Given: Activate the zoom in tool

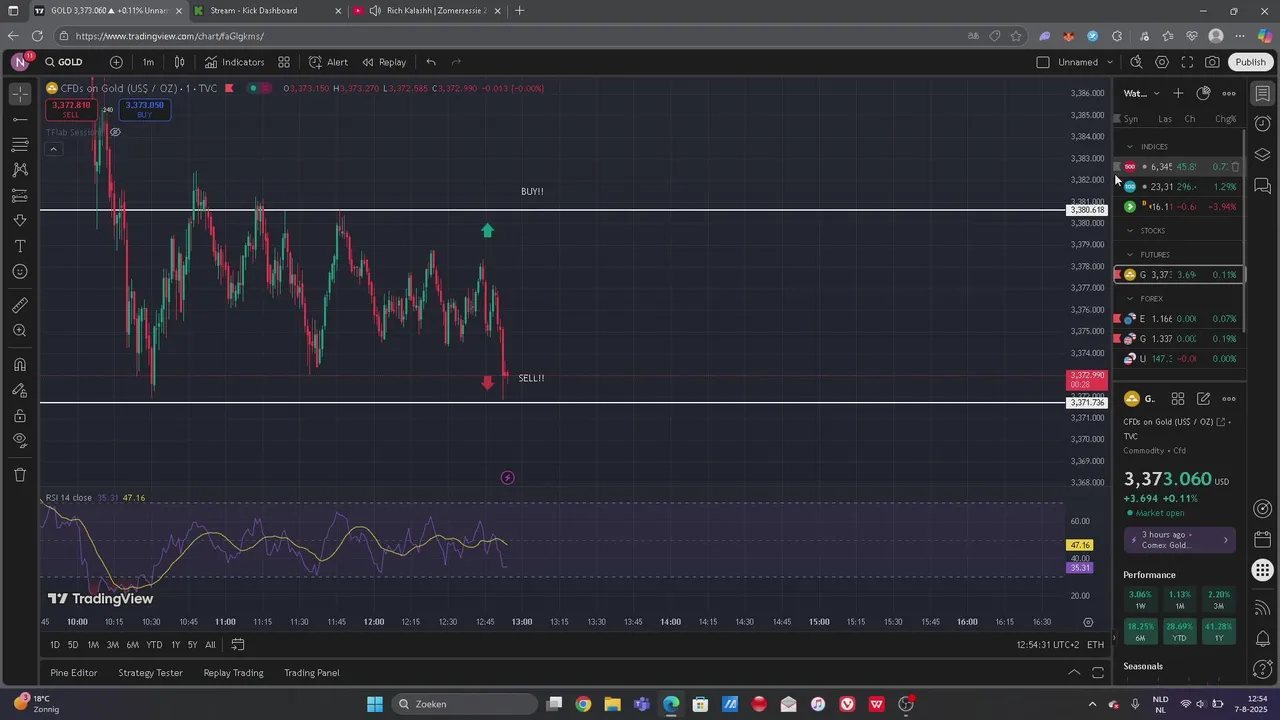Looking at the screenshot, I should coord(20,330).
